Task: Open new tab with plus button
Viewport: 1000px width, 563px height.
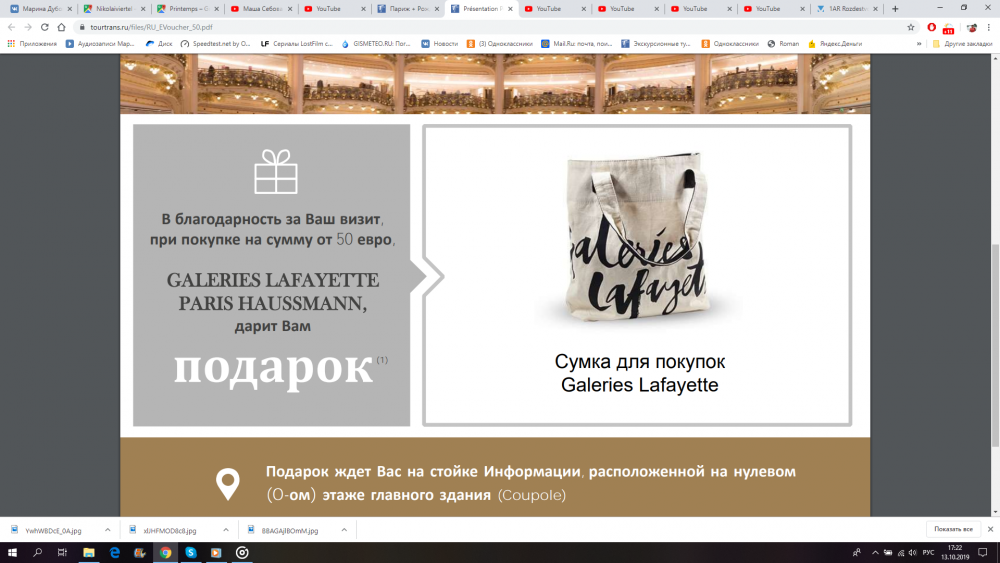Action: tap(895, 8)
